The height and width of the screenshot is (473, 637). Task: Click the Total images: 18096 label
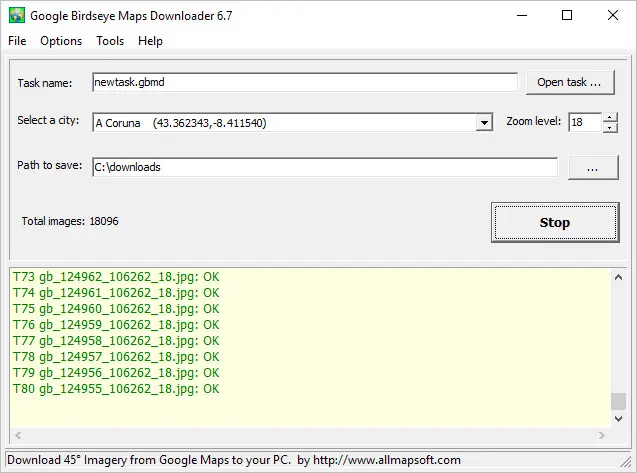coord(70,221)
